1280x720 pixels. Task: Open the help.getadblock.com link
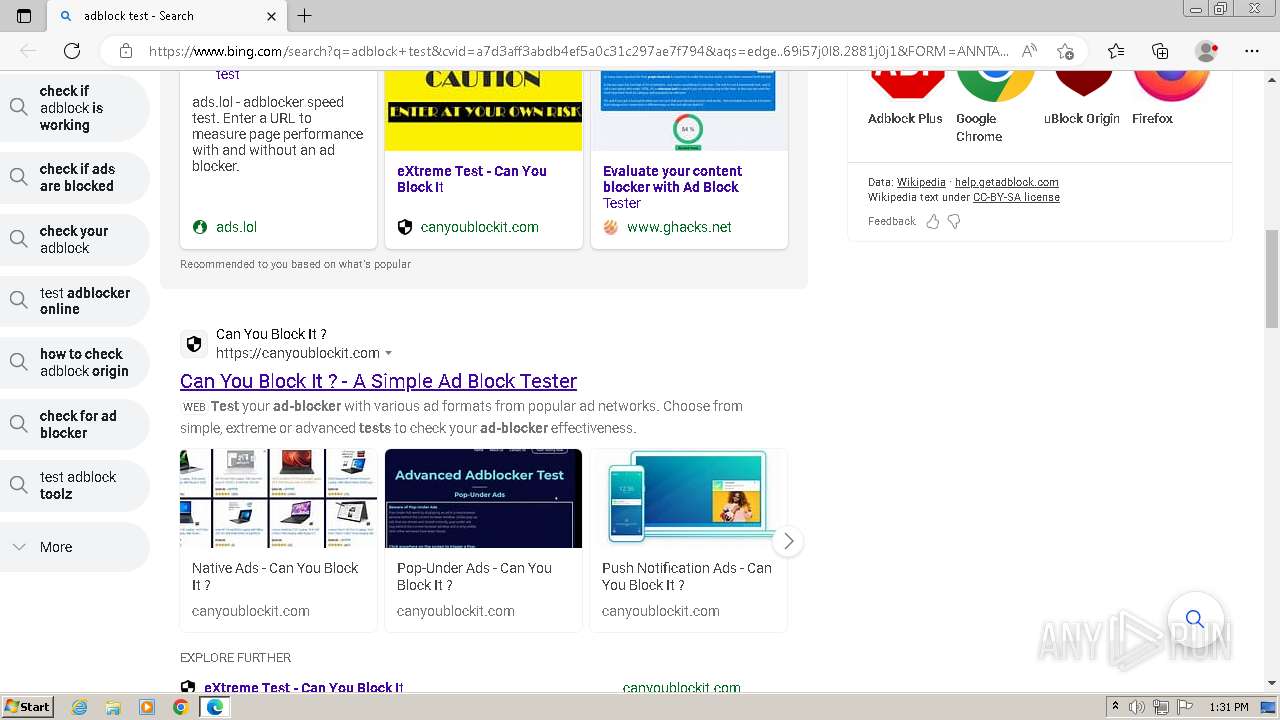pos(1007,182)
